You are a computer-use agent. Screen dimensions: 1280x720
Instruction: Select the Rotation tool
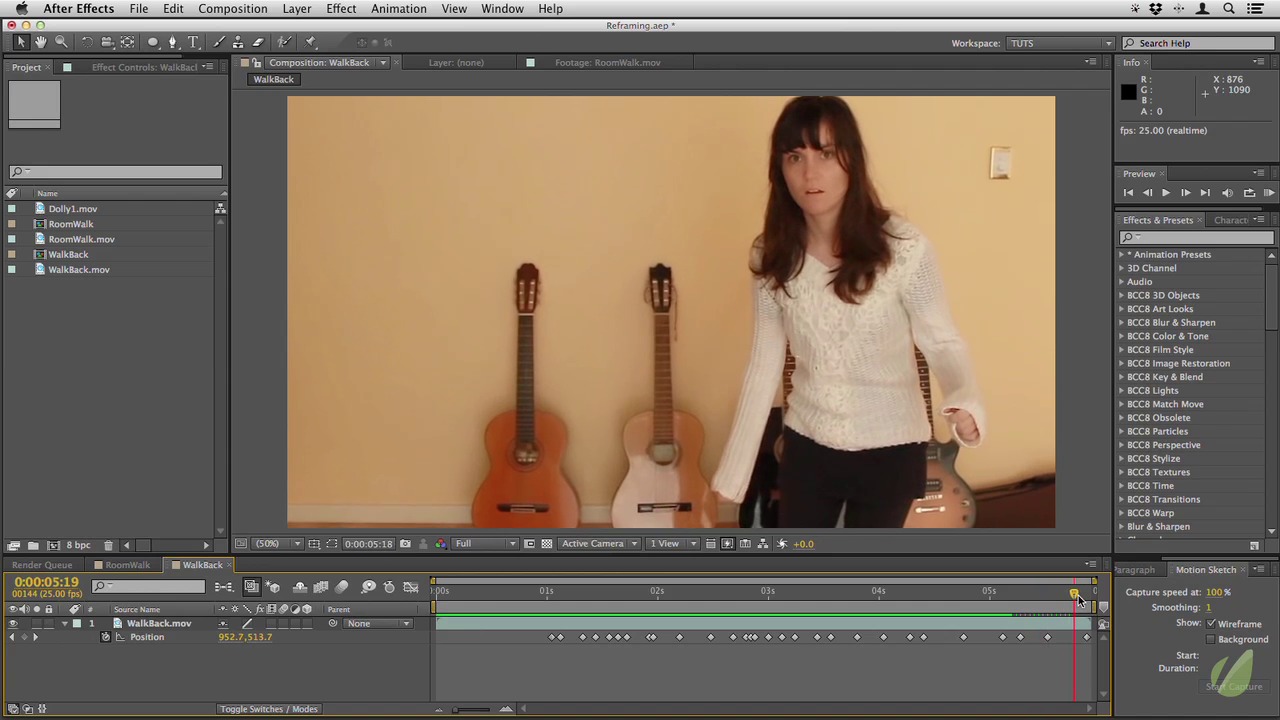coord(87,42)
